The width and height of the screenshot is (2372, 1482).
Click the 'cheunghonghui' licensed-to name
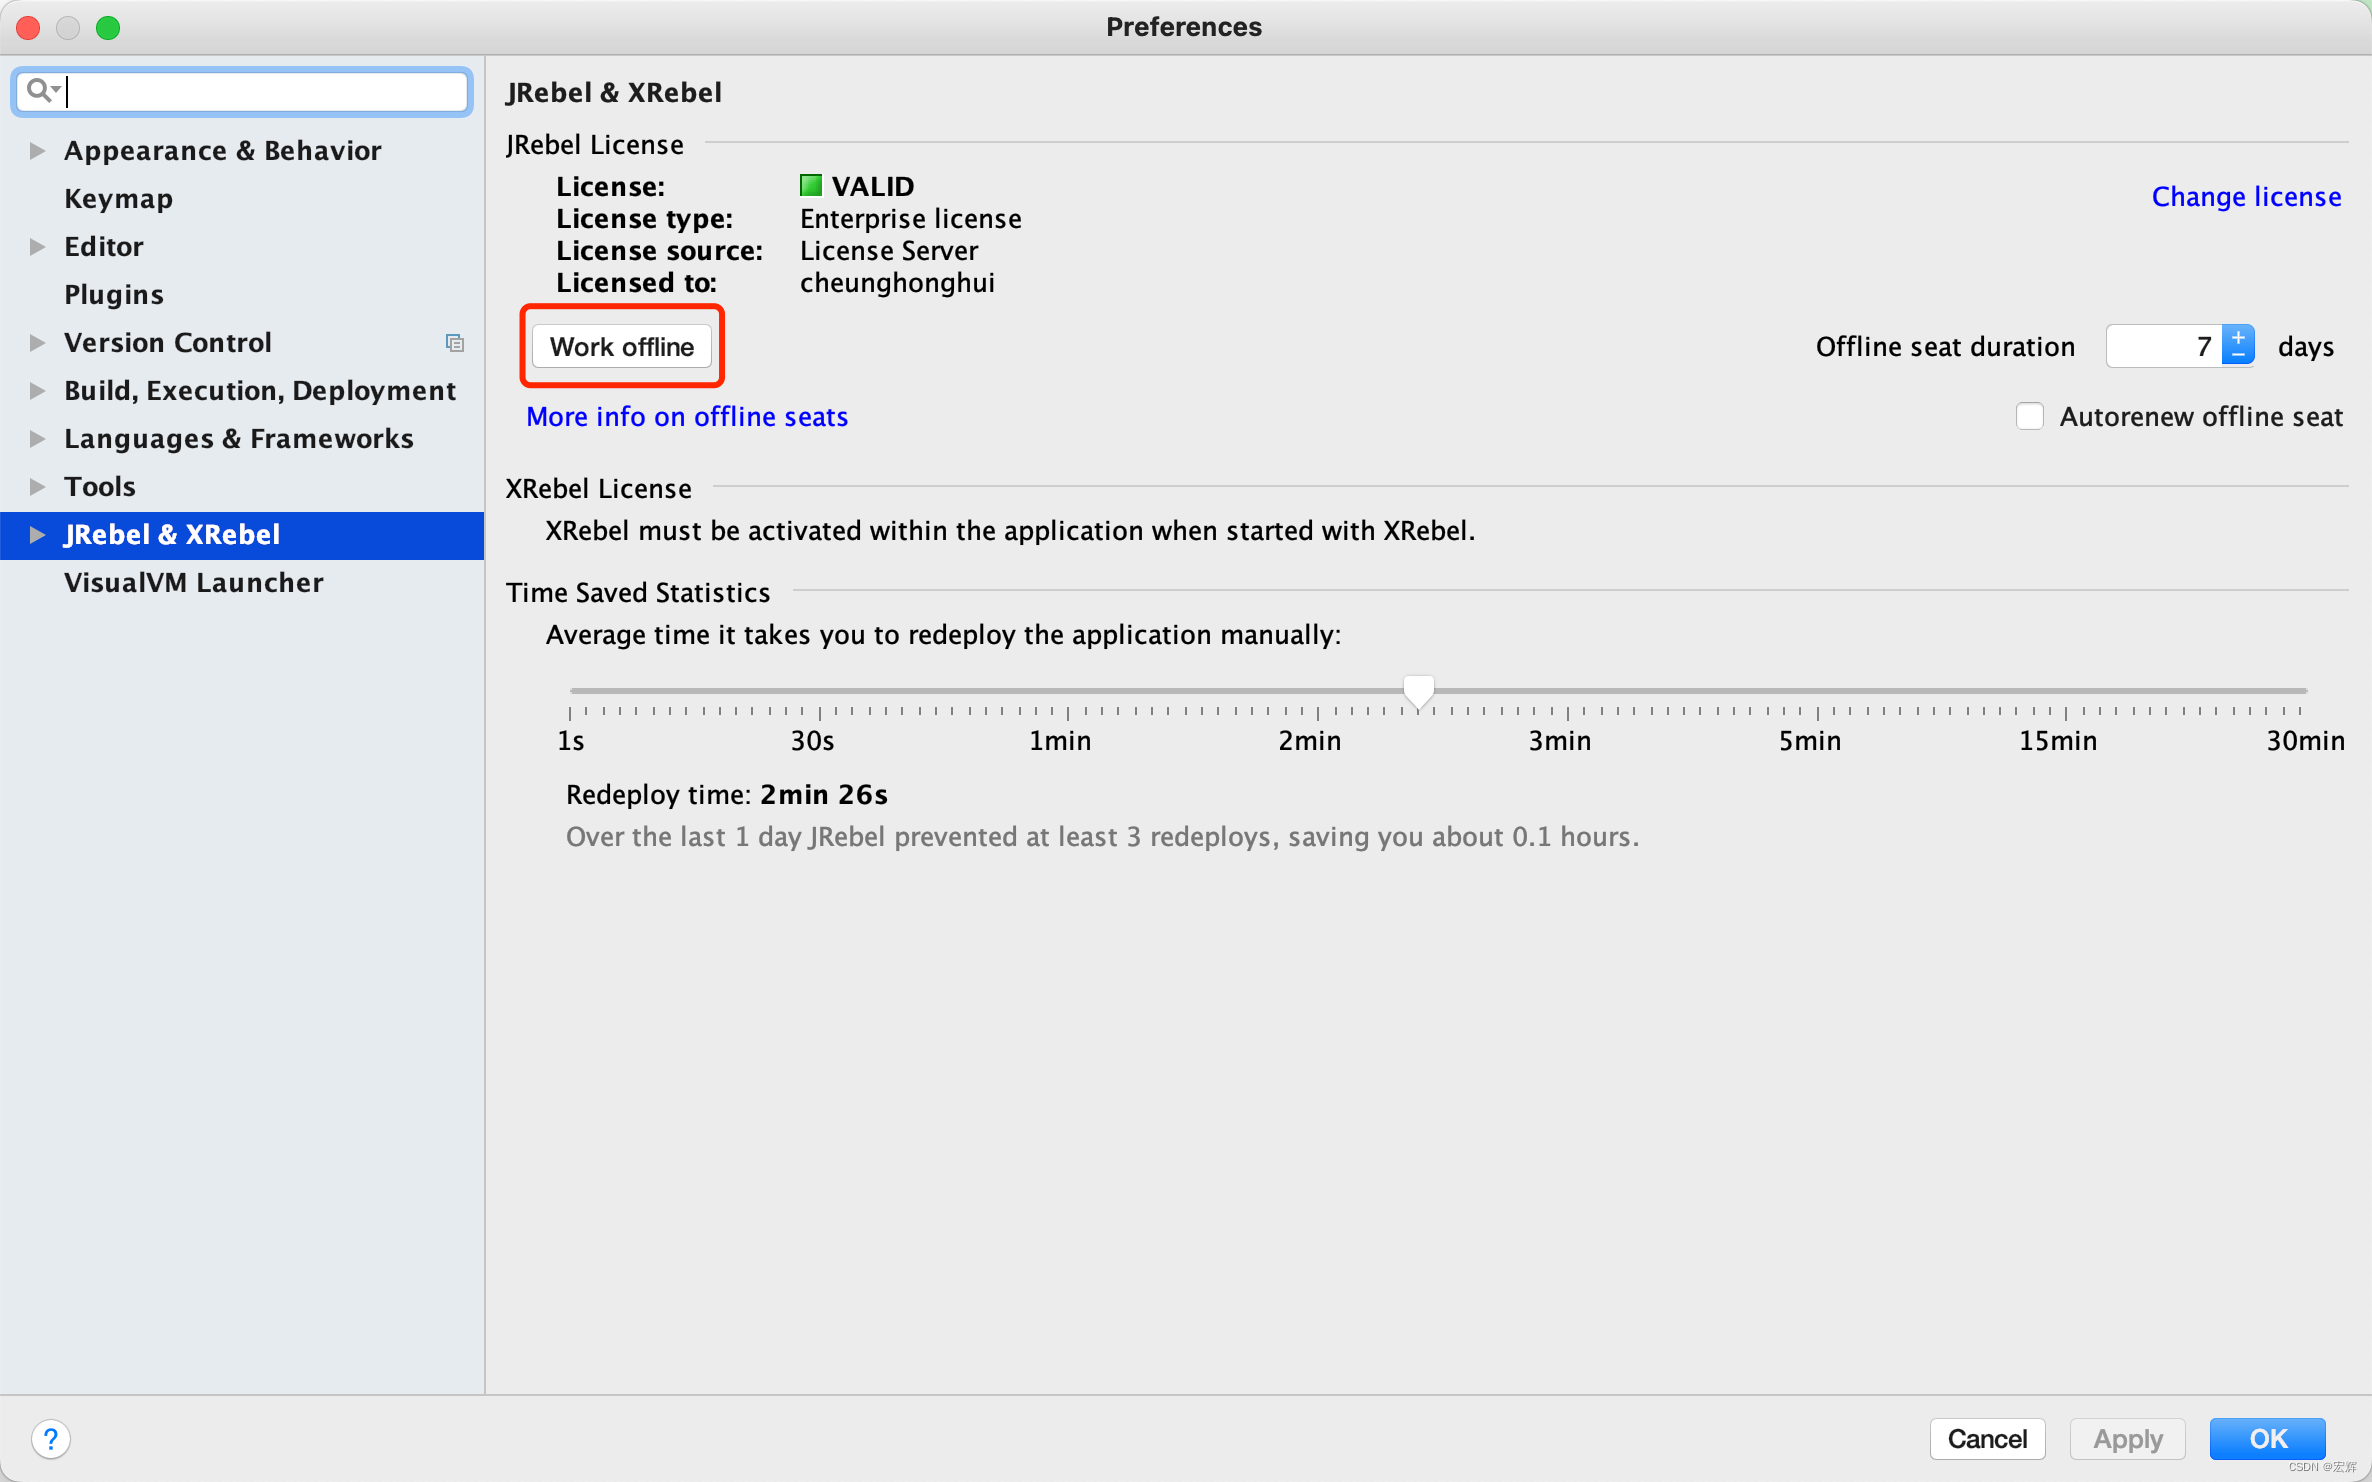(897, 283)
